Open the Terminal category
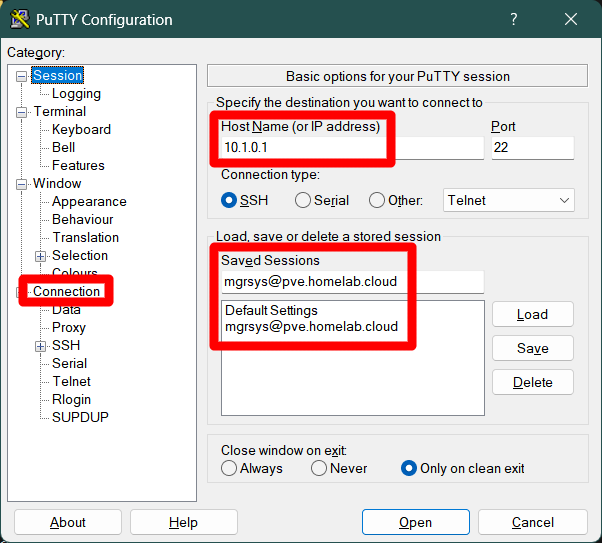 [x=60, y=111]
